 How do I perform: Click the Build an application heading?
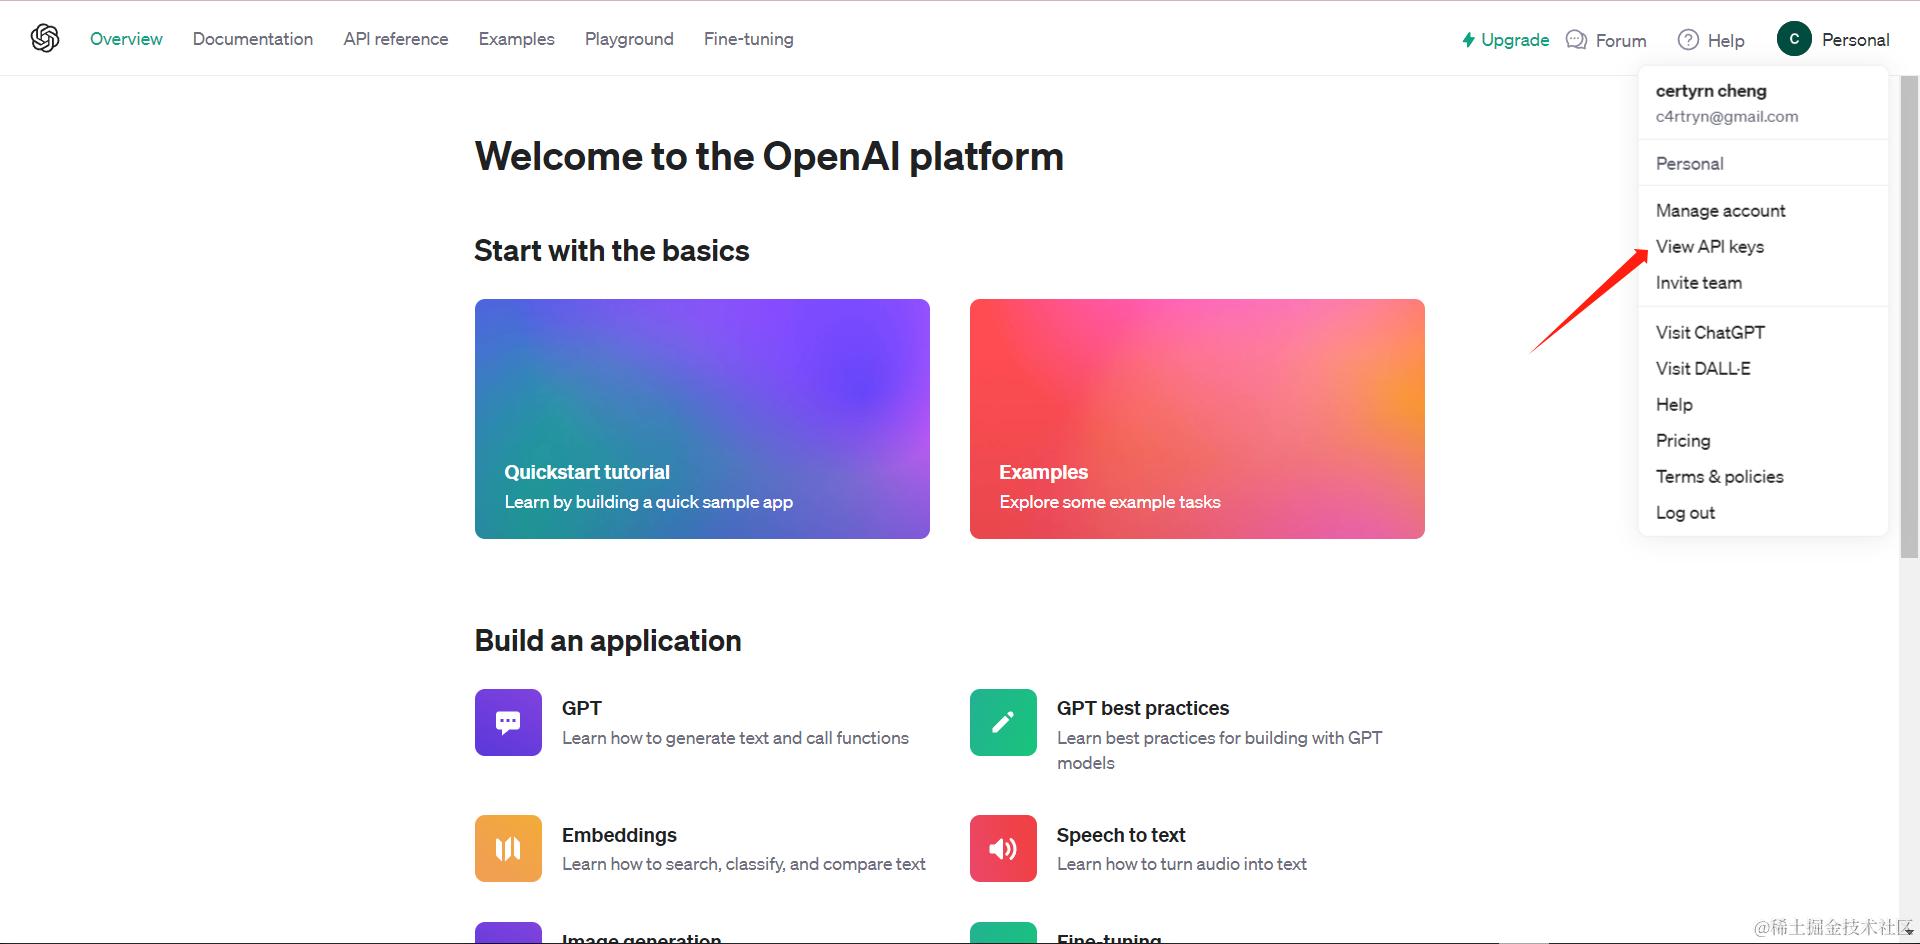click(x=608, y=640)
